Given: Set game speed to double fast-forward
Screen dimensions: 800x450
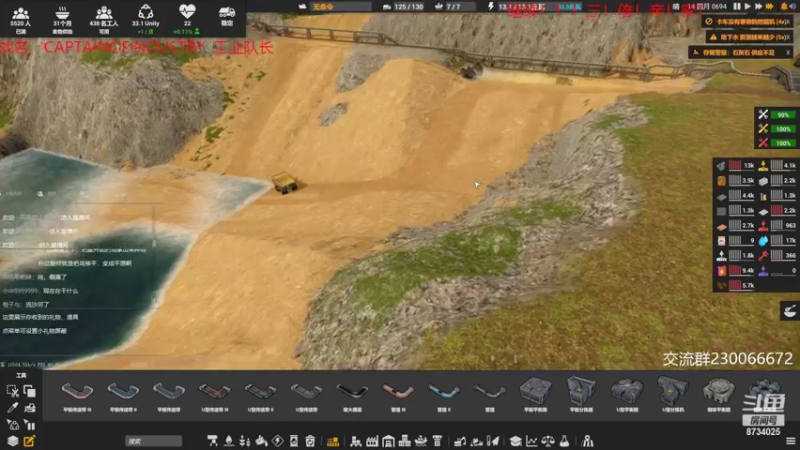Looking at the screenshot, I should tap(758, 7).
